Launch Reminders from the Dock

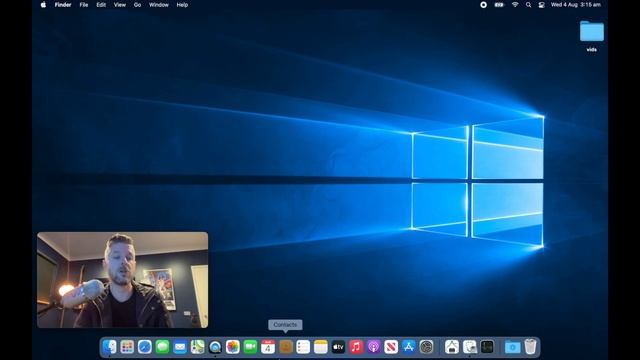[303, 347]
